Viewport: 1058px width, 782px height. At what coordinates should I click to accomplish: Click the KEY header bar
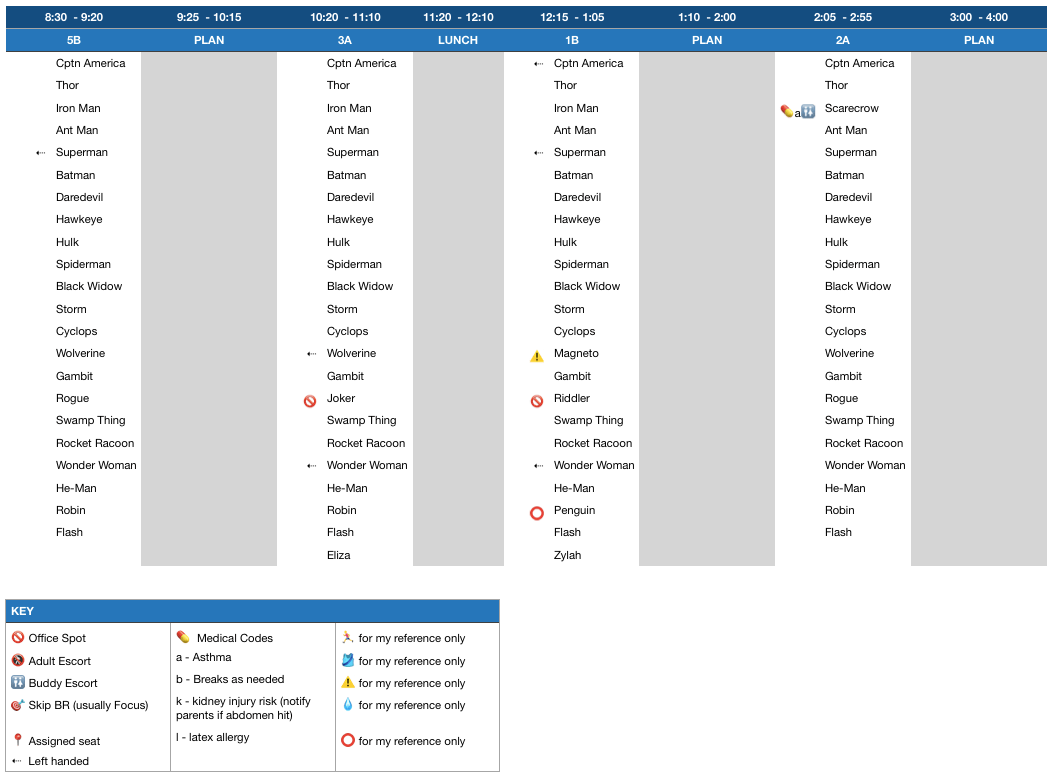tap(252, 611)
